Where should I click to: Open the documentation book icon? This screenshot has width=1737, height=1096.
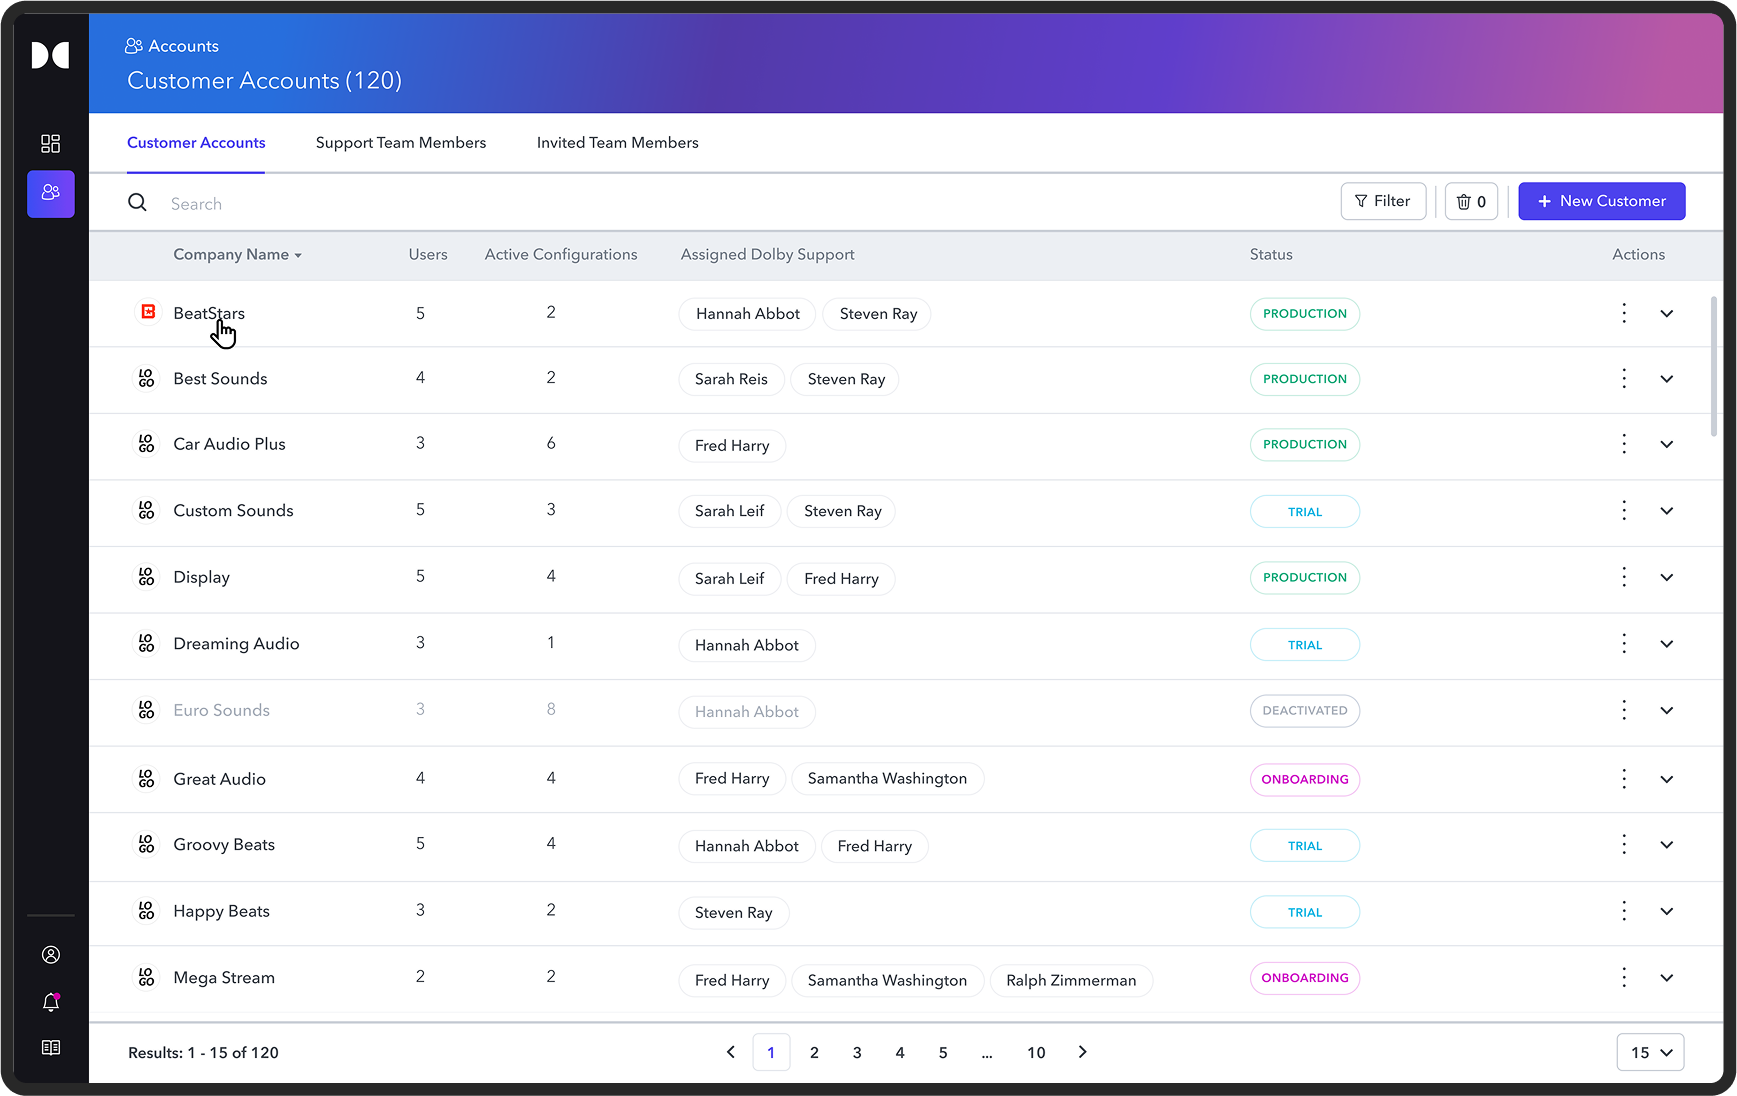point(51,1048)
